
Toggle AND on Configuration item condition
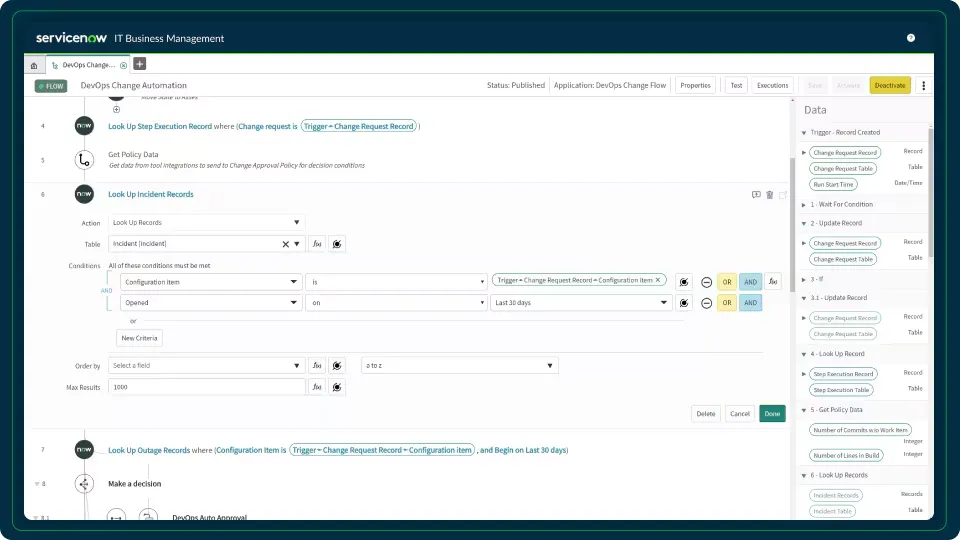pyautogui.click(x=750, y=282)
